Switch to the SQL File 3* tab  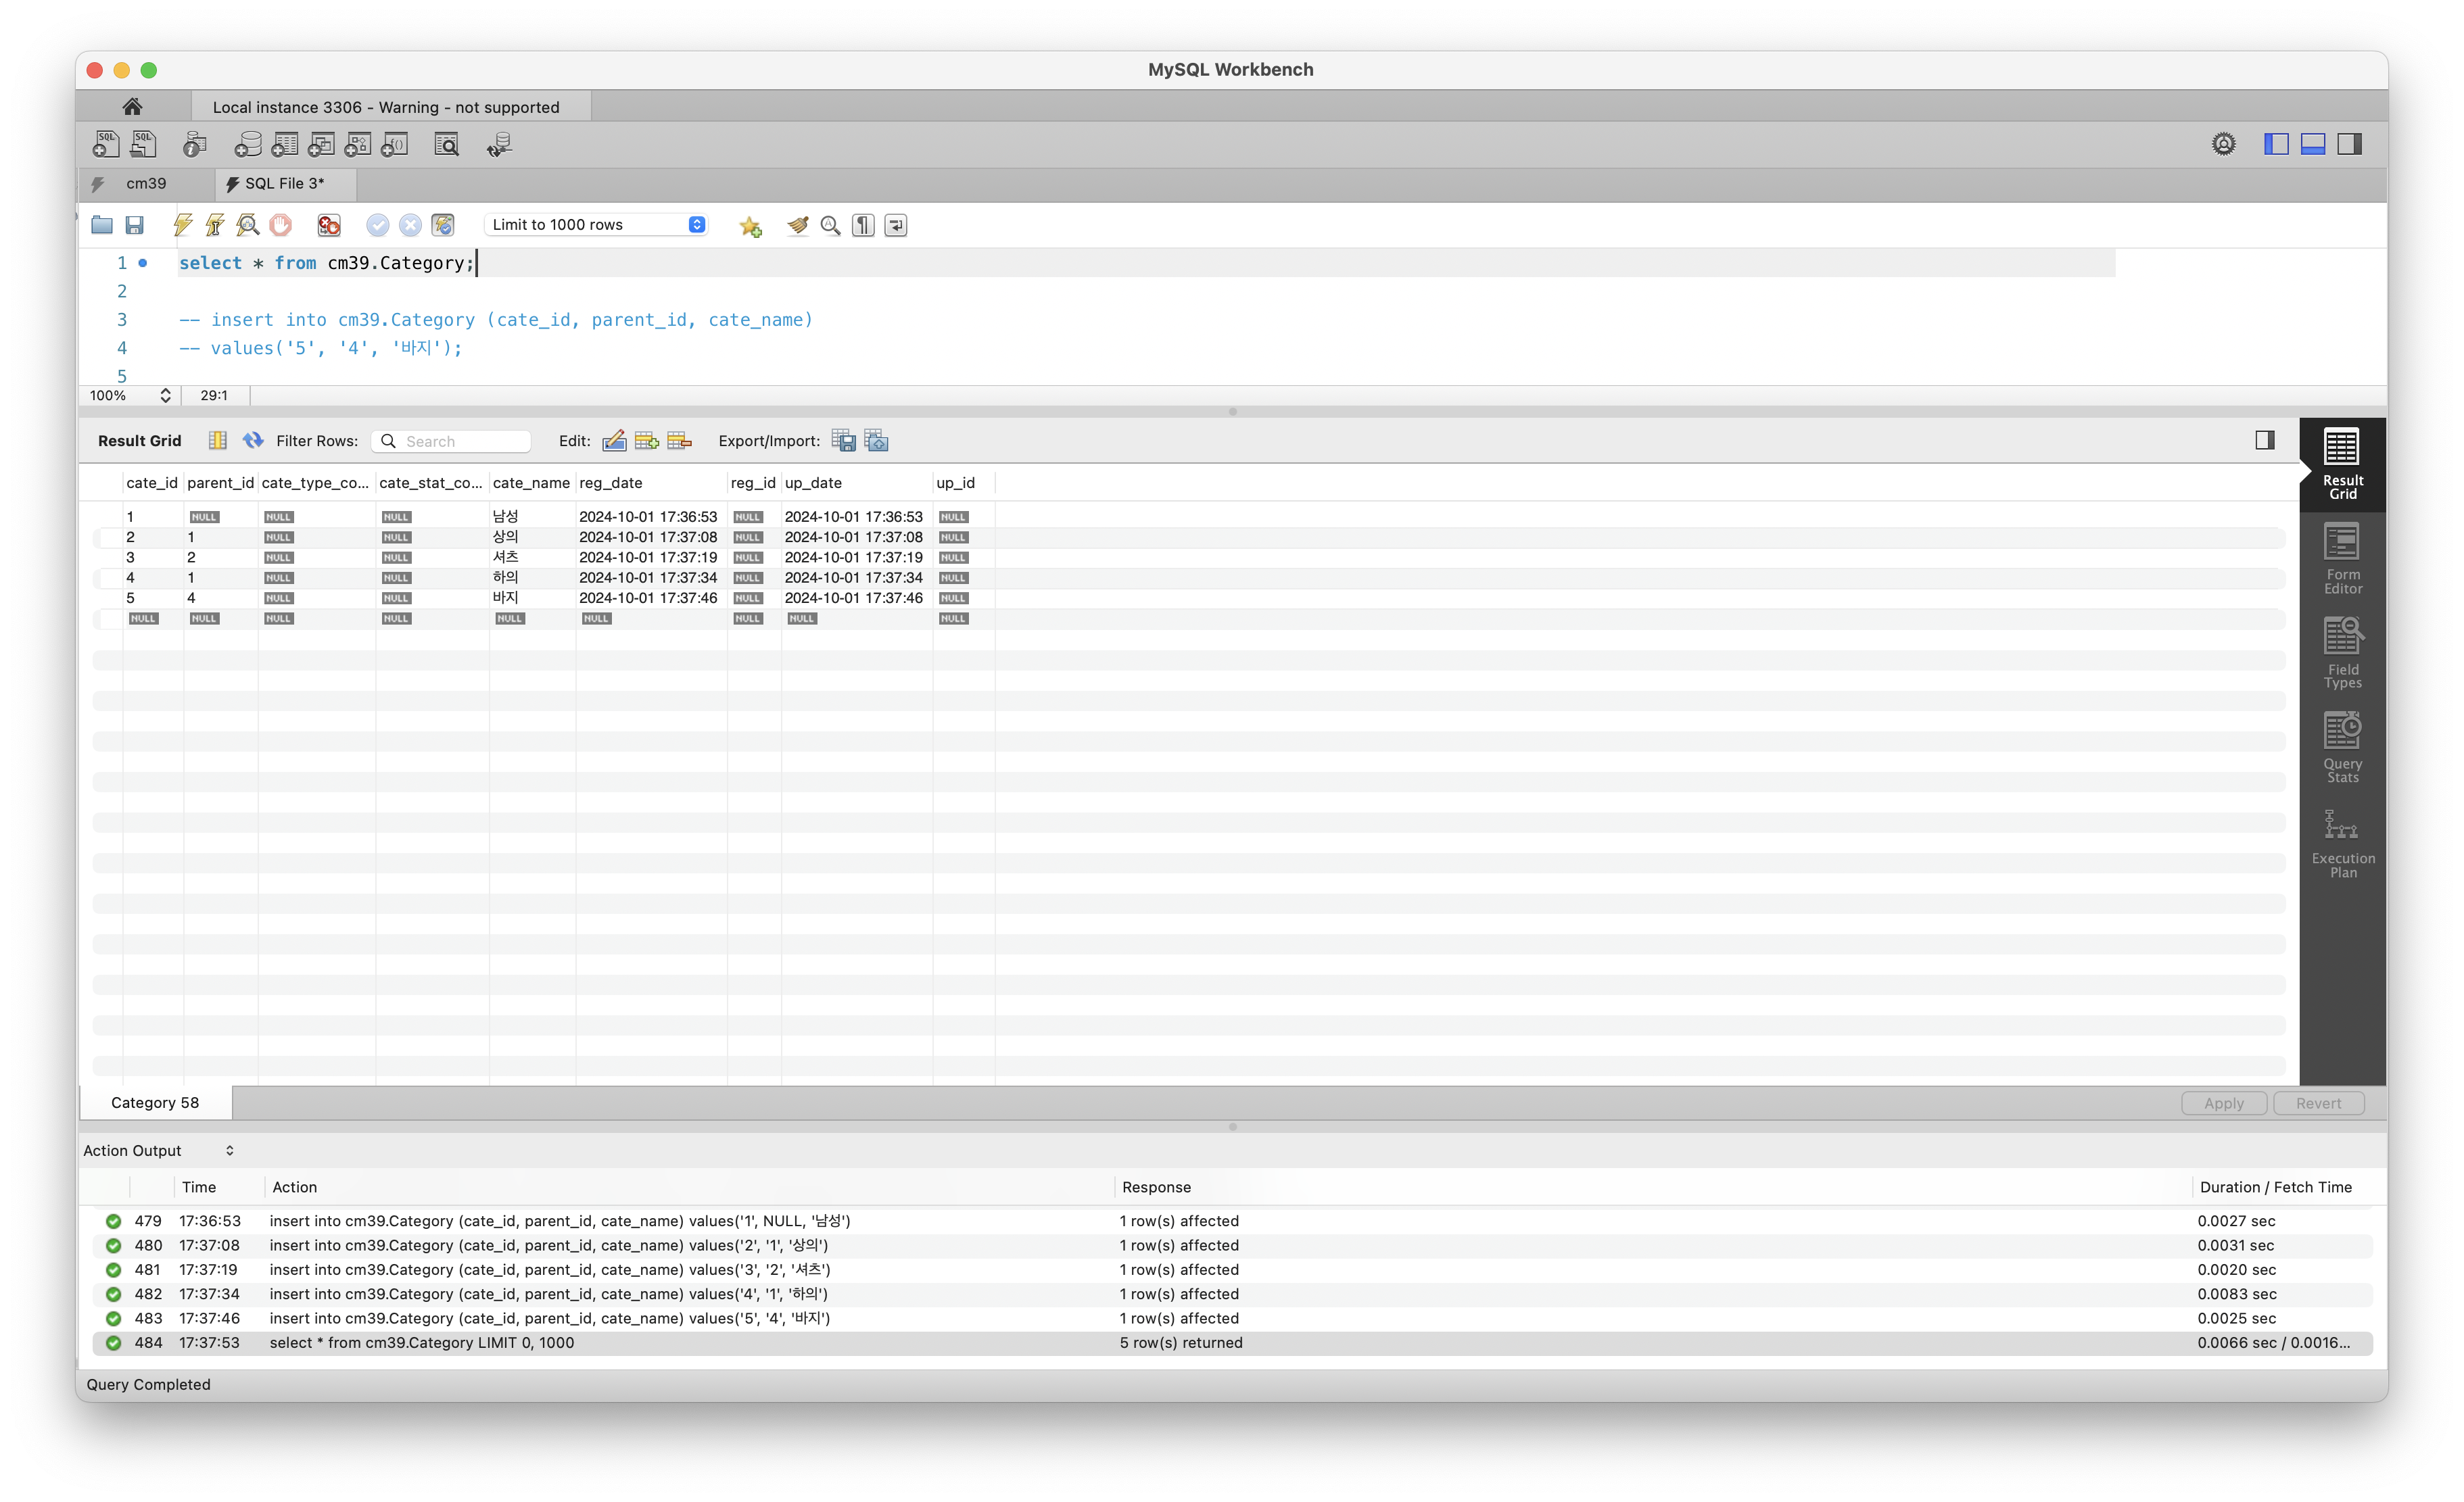pyautogui.click(x=285, y=184)
